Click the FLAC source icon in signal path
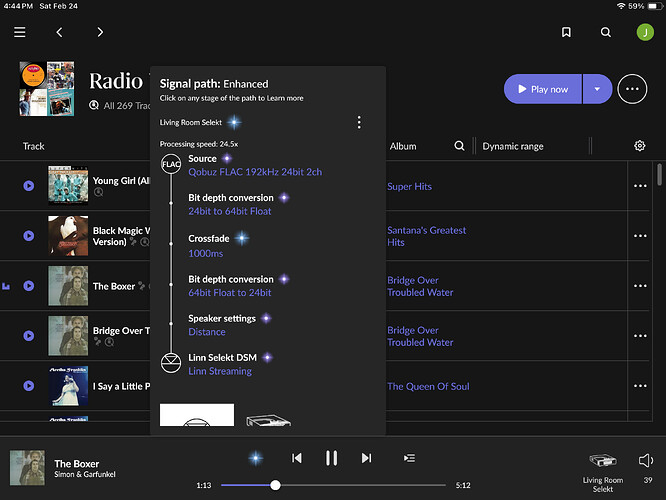This screenshot has height=500, width=666. [x=171, y=164]
